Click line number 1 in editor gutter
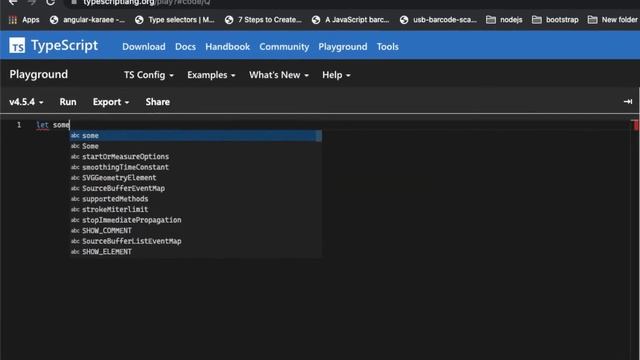Image resolution: width=640 pixels, height=360 pixels. [19, 125]
